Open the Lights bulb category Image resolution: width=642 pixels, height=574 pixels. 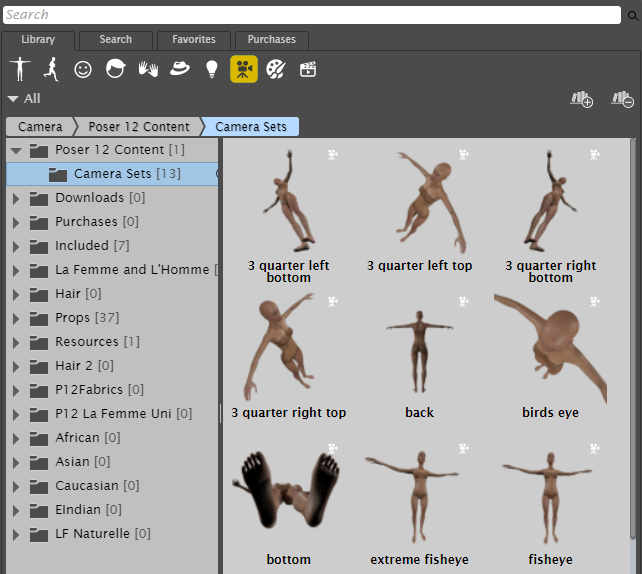click(211, 69)
